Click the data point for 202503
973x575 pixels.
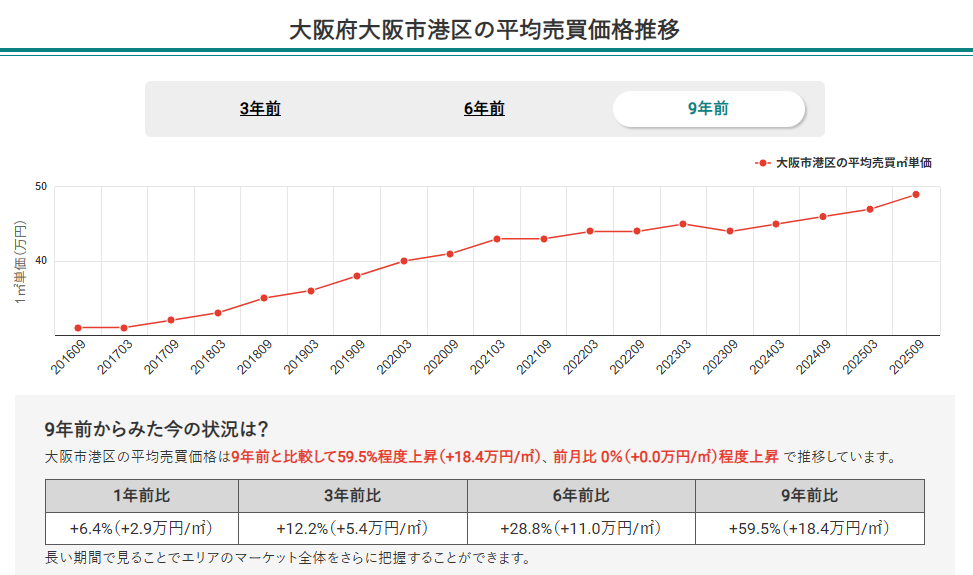pyautogui.click(x=870, y=209)
